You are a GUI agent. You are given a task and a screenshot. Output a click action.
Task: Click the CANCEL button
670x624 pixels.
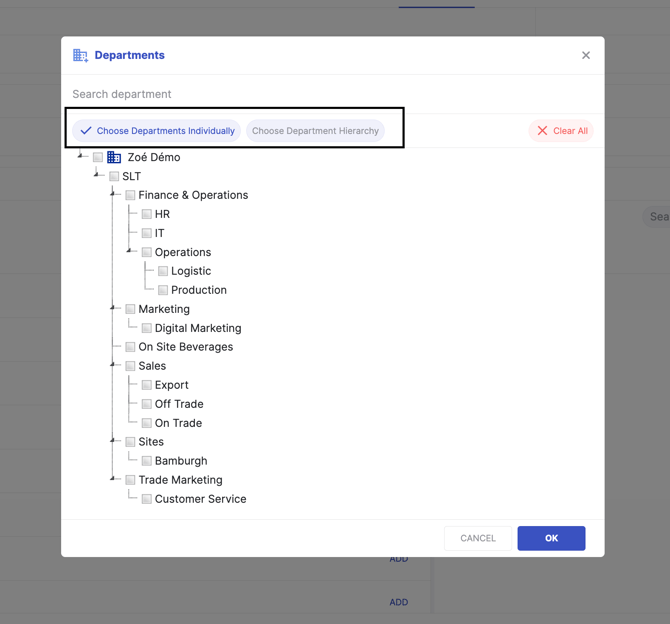click(478, 538)
